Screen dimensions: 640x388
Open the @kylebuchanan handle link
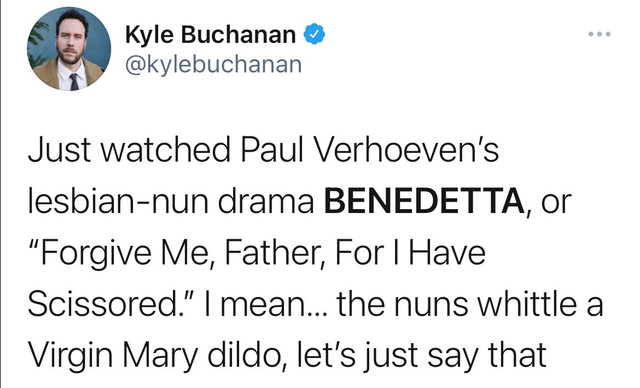[213, 65]
